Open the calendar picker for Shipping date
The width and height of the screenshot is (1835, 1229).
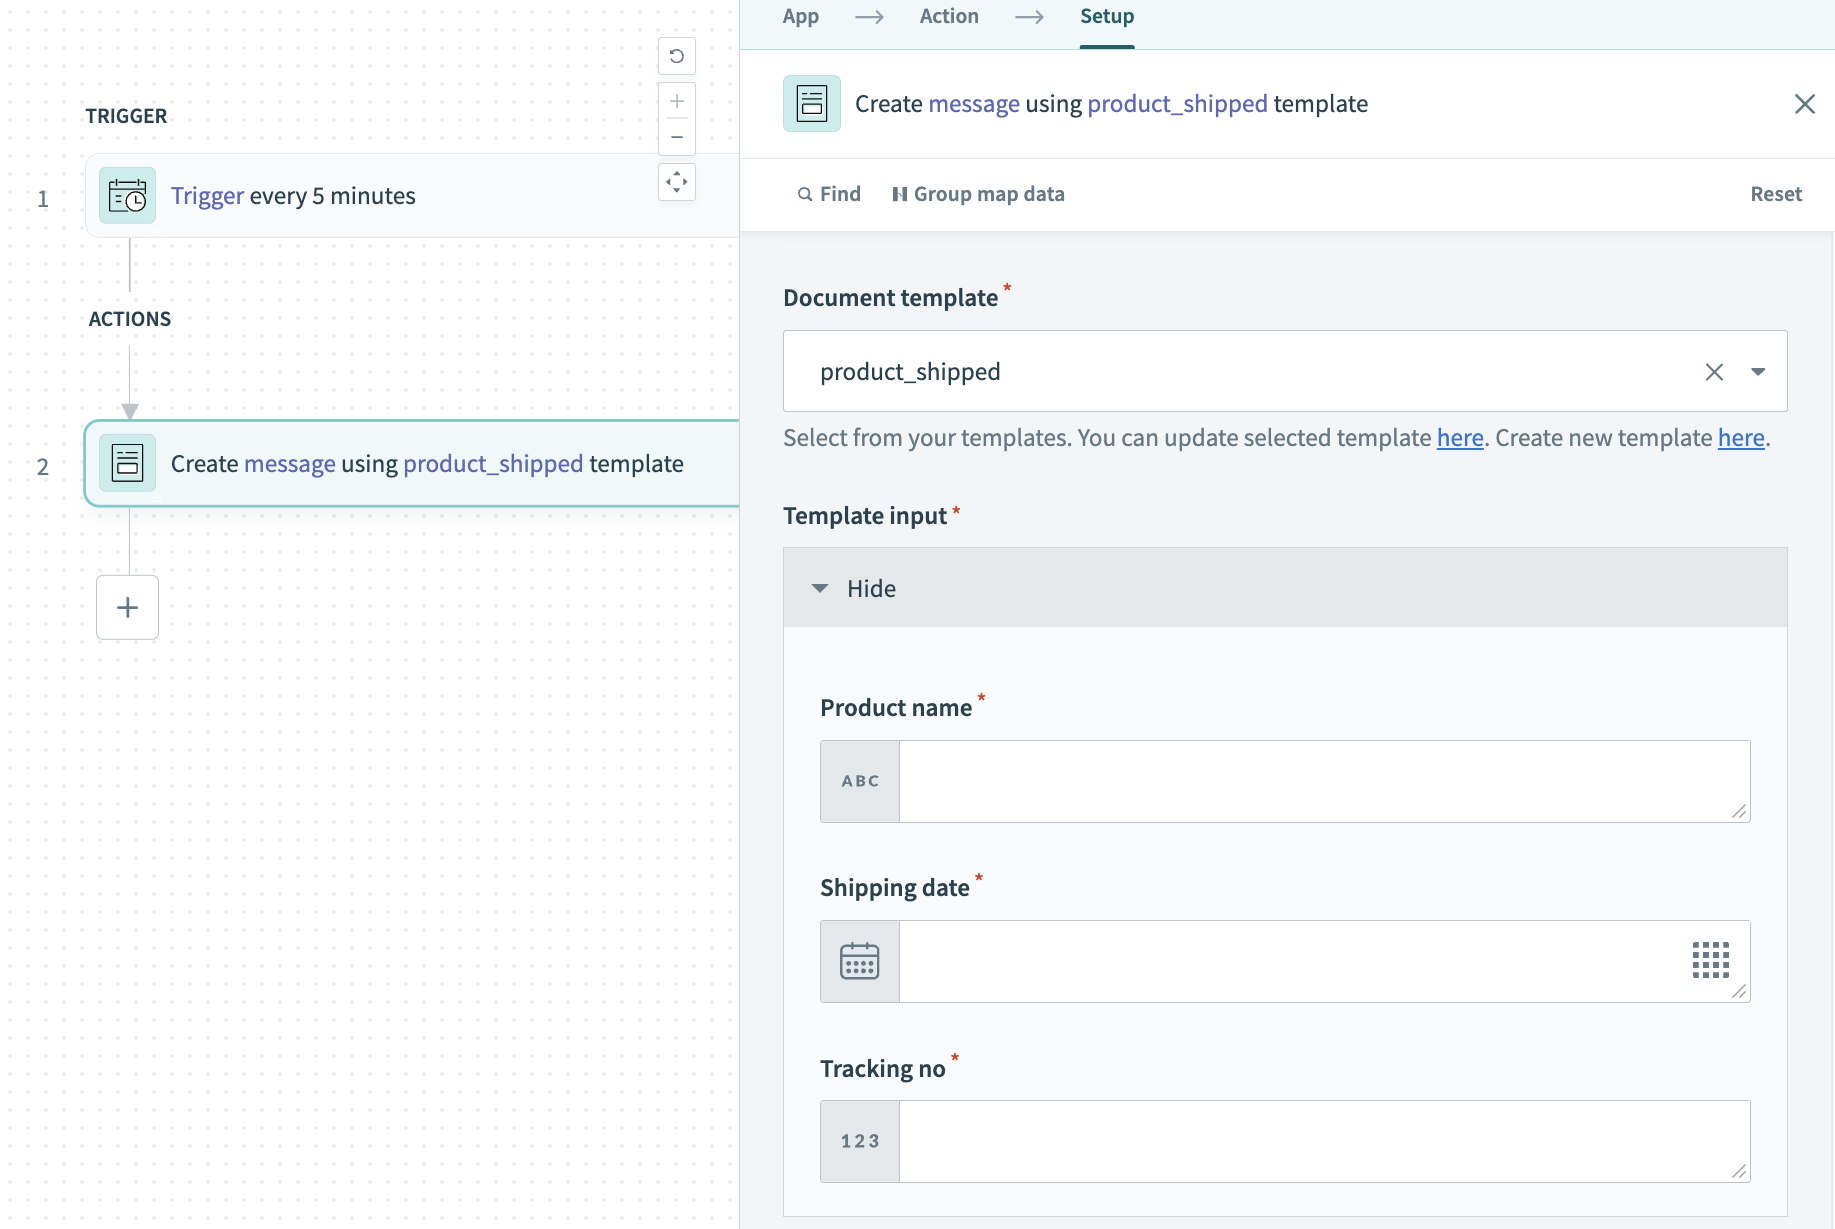pos(858,961)
